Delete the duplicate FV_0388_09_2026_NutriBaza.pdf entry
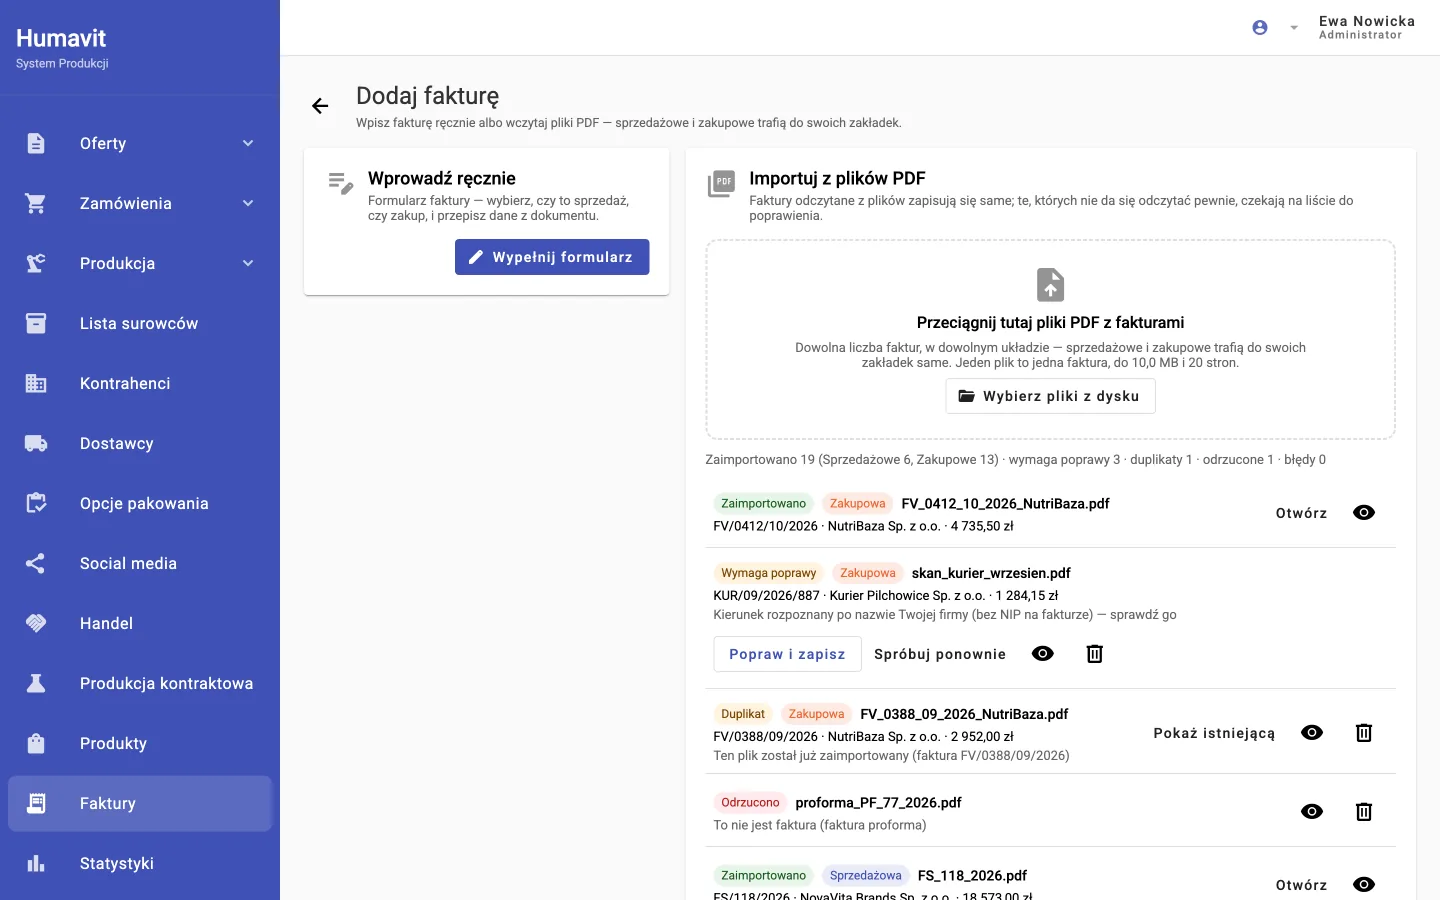The width and height of the screenshot is (1440, 900). (x=1364, y=733)
